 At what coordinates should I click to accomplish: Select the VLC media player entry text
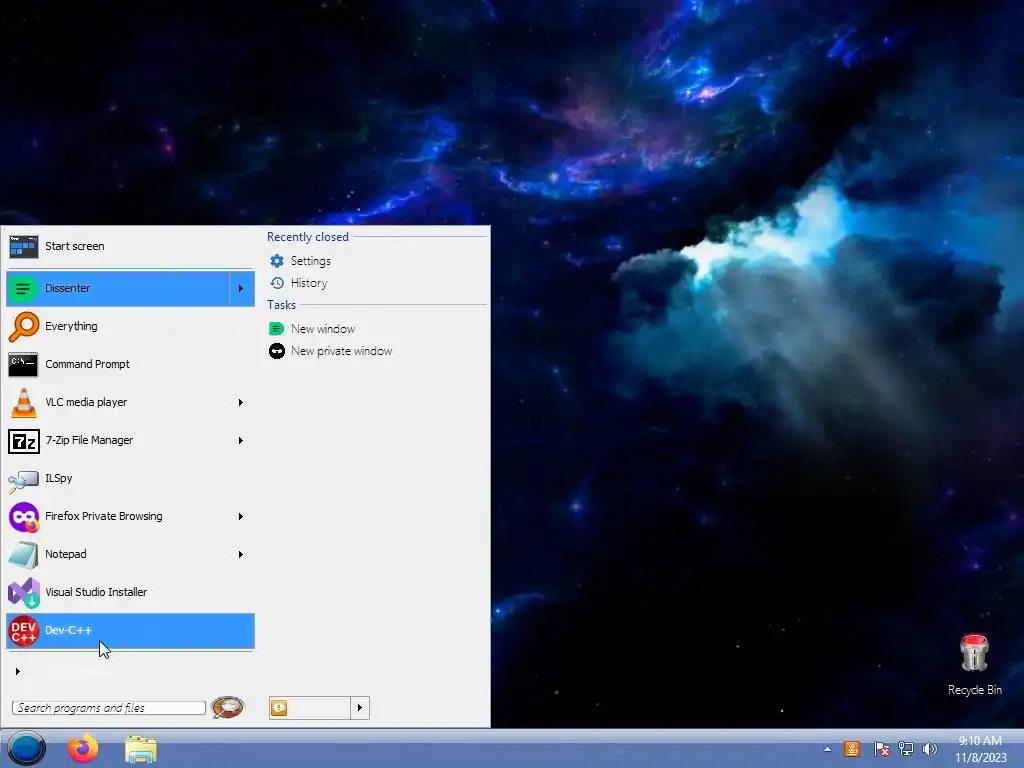tap(86, 402)
